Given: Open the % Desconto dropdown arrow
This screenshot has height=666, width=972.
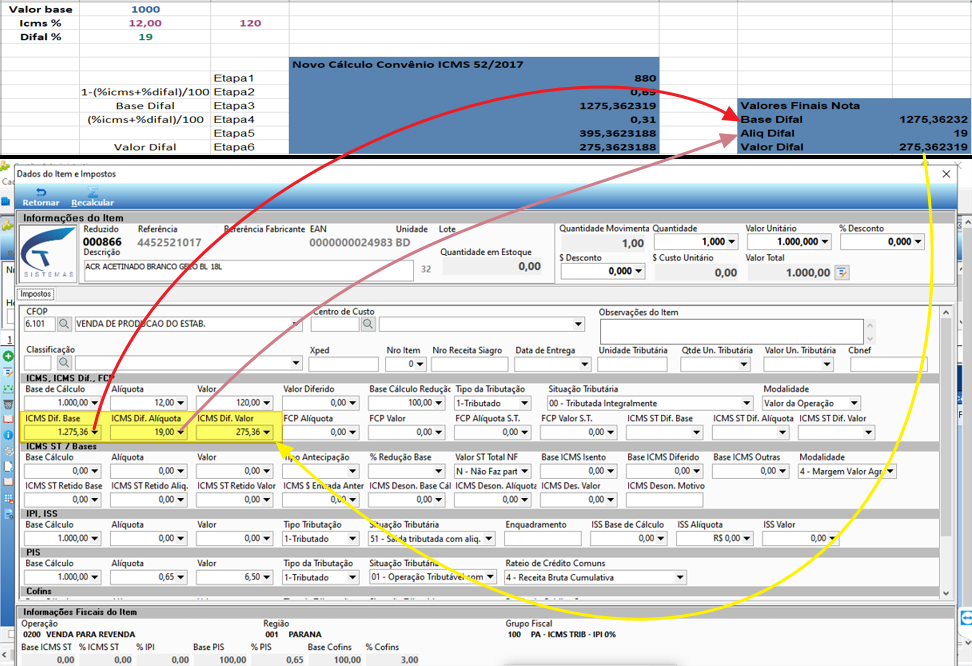Looking at the screenshot, I should click(x=918, y=242).
